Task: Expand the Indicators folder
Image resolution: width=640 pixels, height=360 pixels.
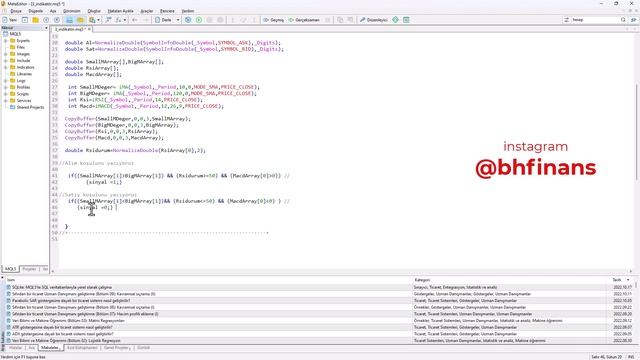Action: point(6,67)
